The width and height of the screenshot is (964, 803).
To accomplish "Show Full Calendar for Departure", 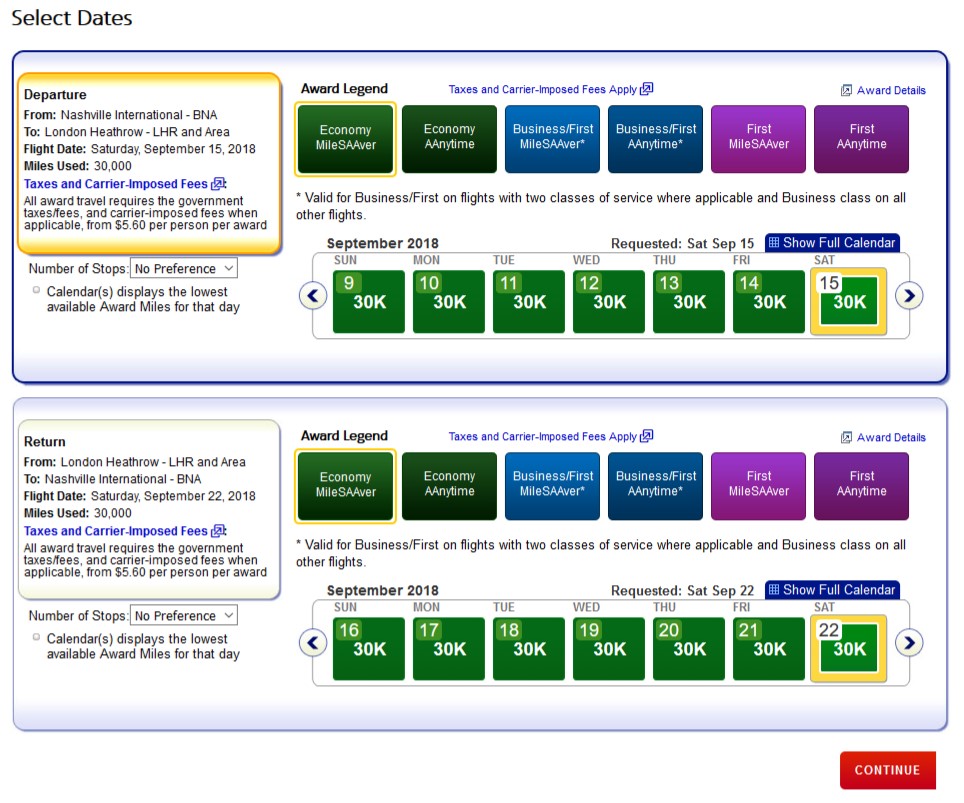I will tap(831, 243).
